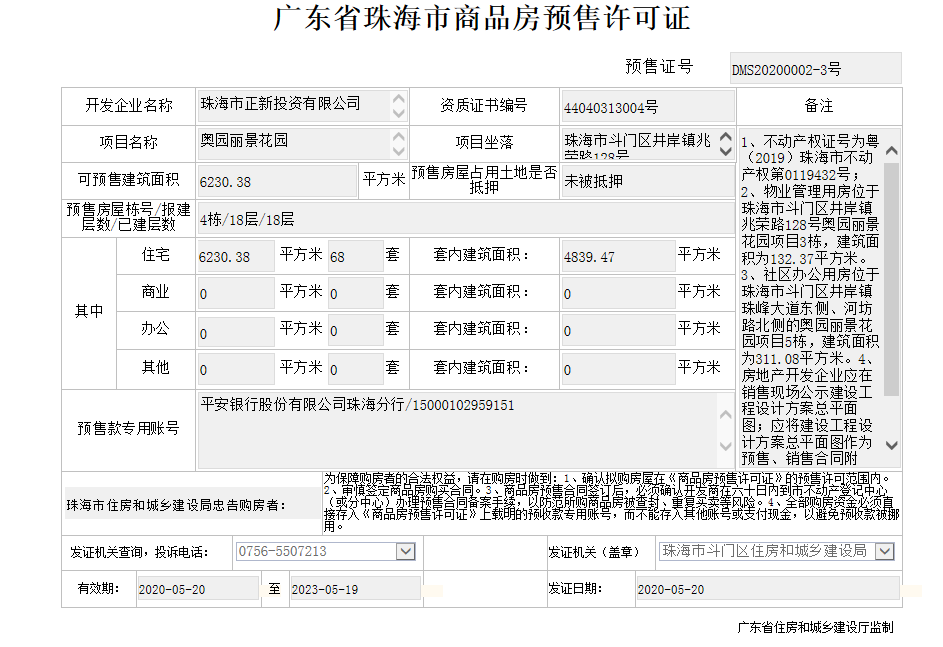Expand the 珠海市斗门区住房和城乡建设局 dropdown
This screenshot has width=943, height=647.
(x=883, y=551)
